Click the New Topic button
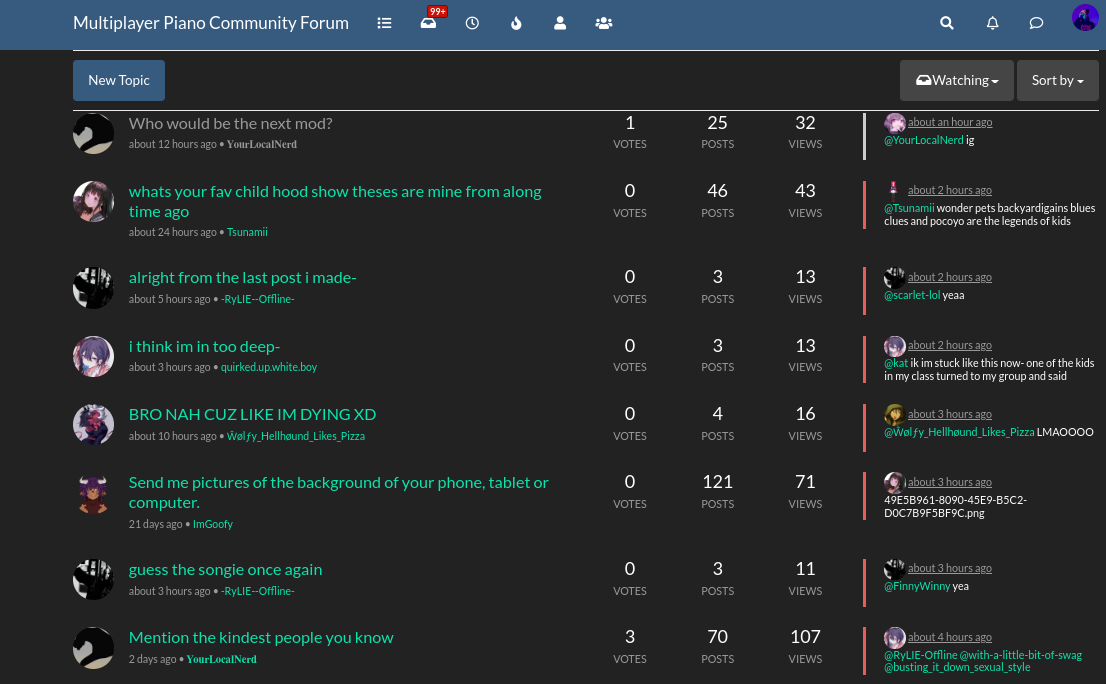Viewport: 1106px width, 684px height. pyautogui.click(x=119, y=80)
